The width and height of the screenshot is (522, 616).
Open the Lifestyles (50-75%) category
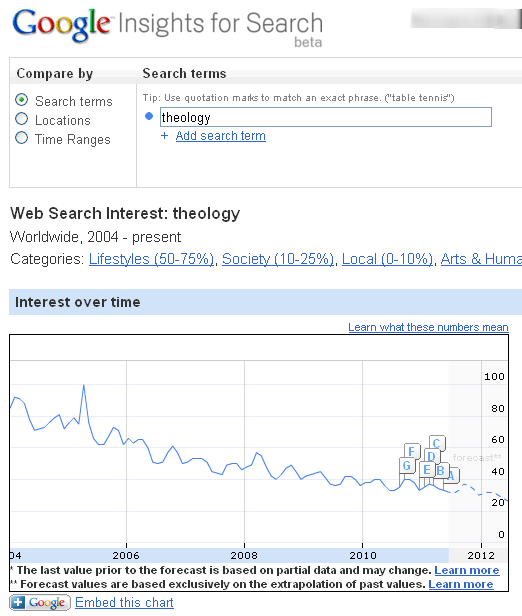click(152, 259)
